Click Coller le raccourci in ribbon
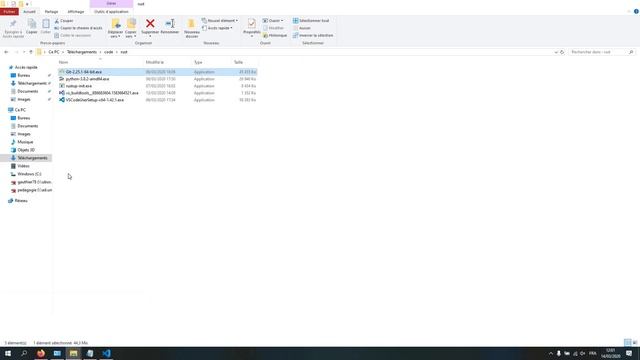Image resolution: width=640 pixels, height=360 pixels. coord(73,36)
